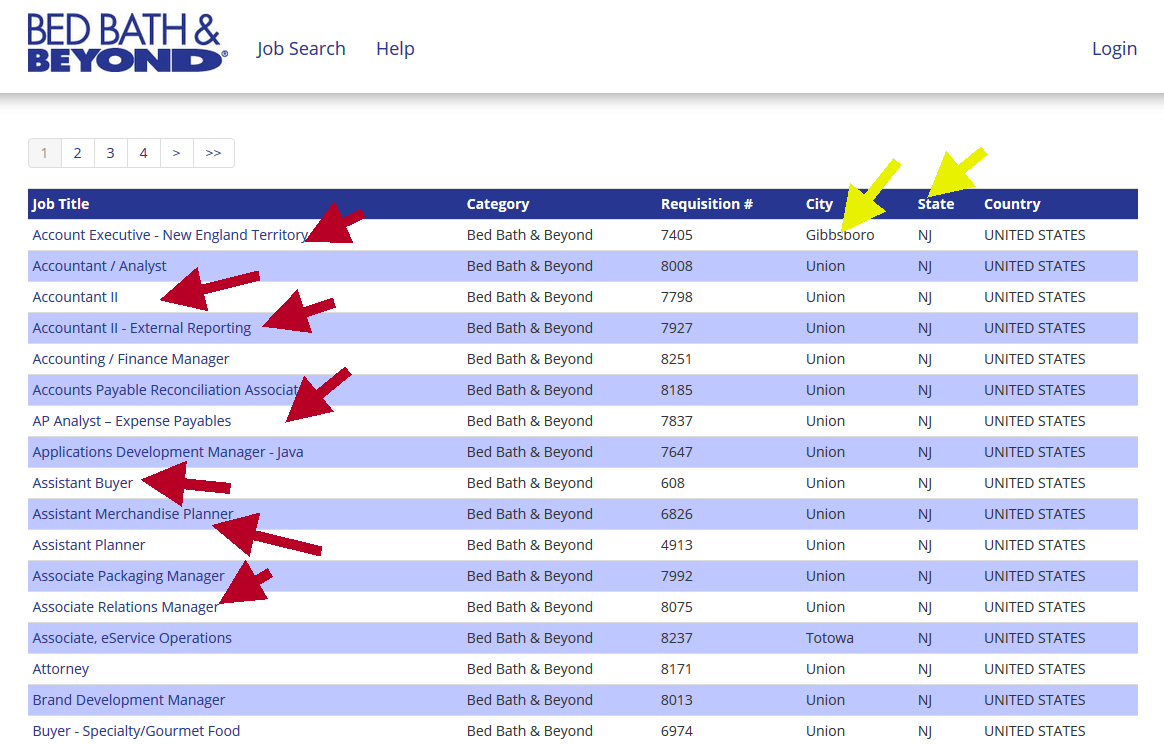The width and height of the screenshot is (1164, 745).
Task: Click the Bed Bath & Beyond logo
Action: pos(127,43)
